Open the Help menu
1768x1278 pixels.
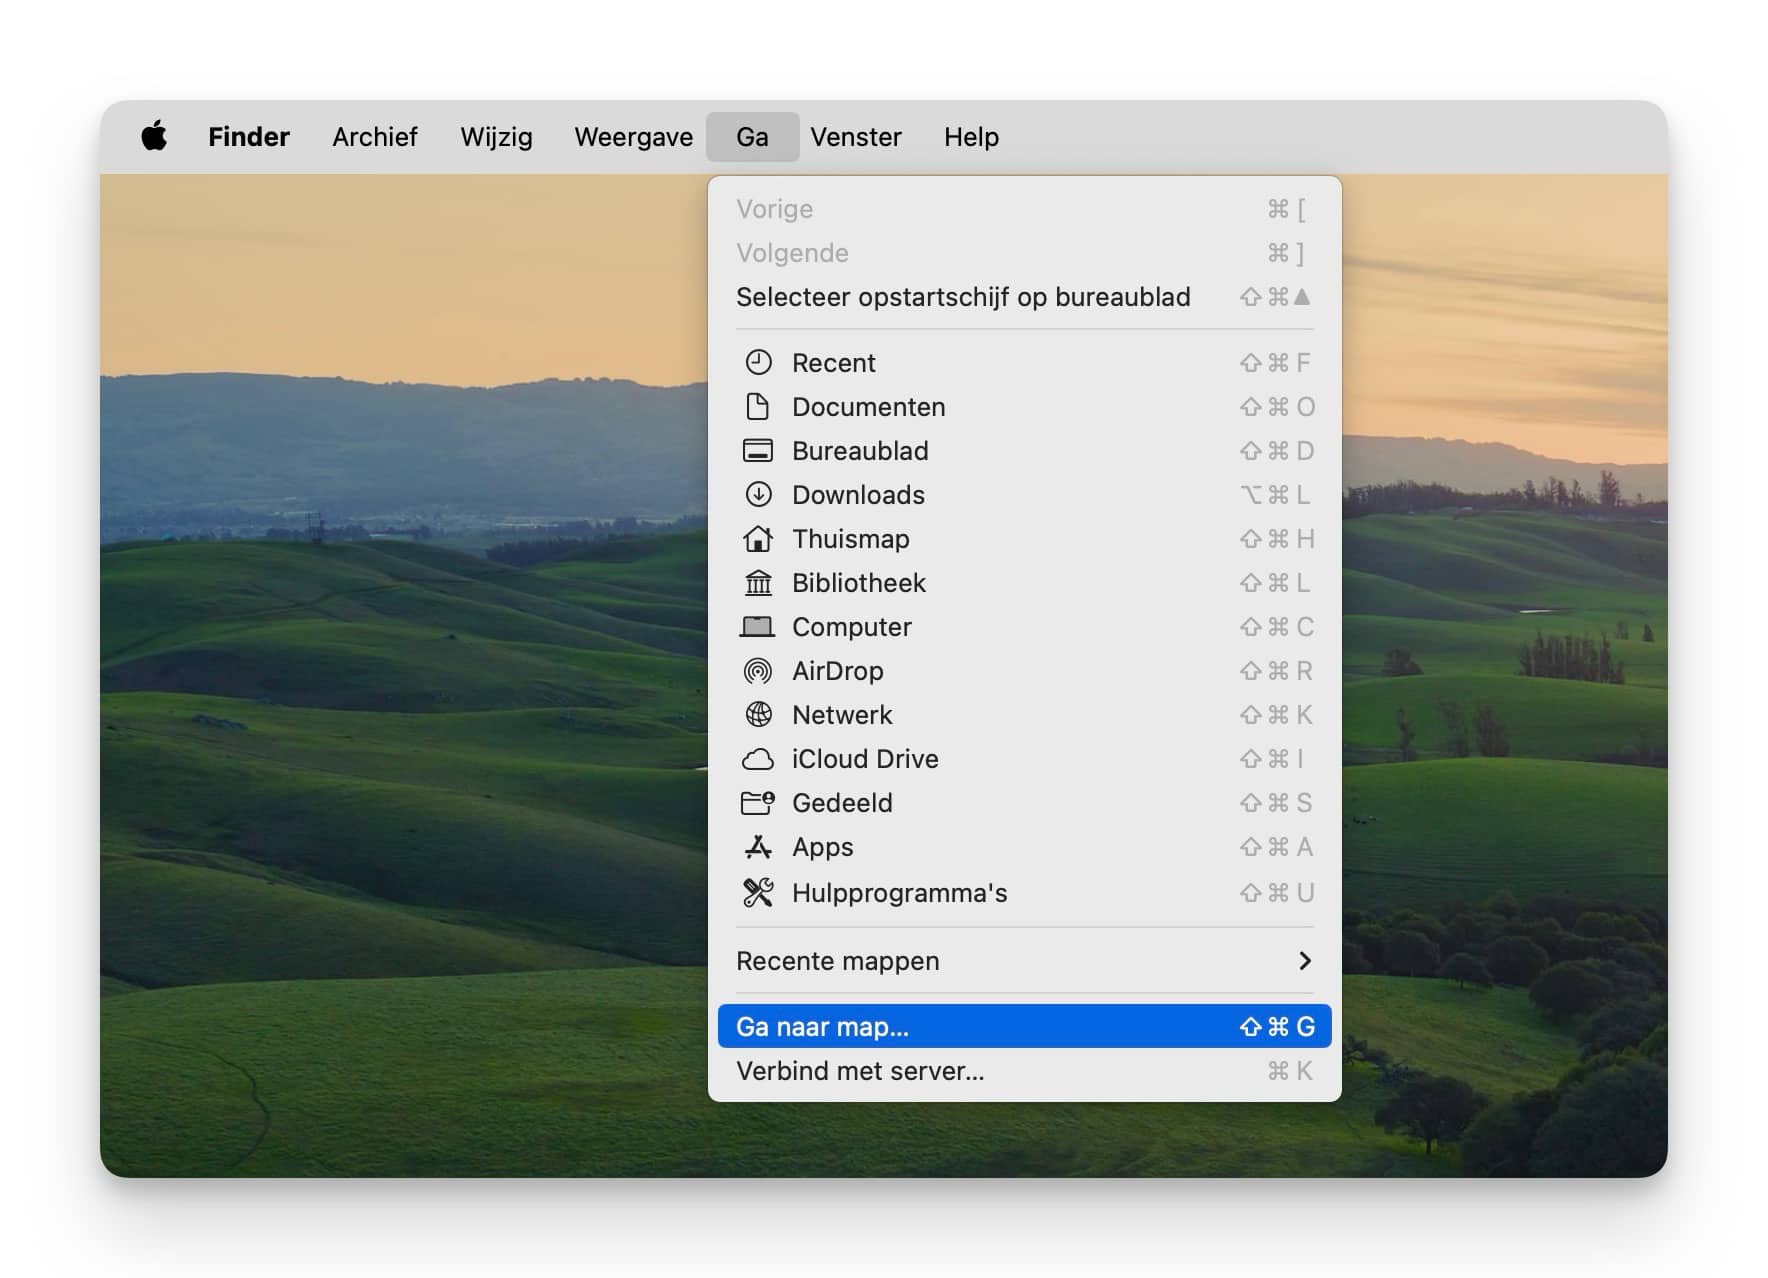[x=971, y=137]
